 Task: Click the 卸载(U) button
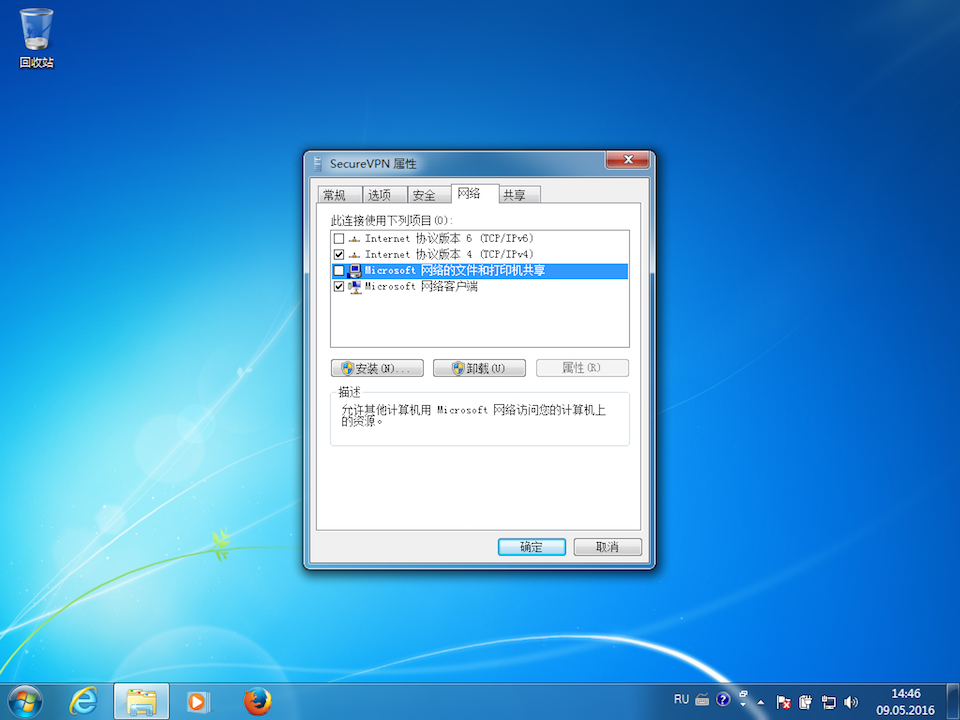coord(479,368)
